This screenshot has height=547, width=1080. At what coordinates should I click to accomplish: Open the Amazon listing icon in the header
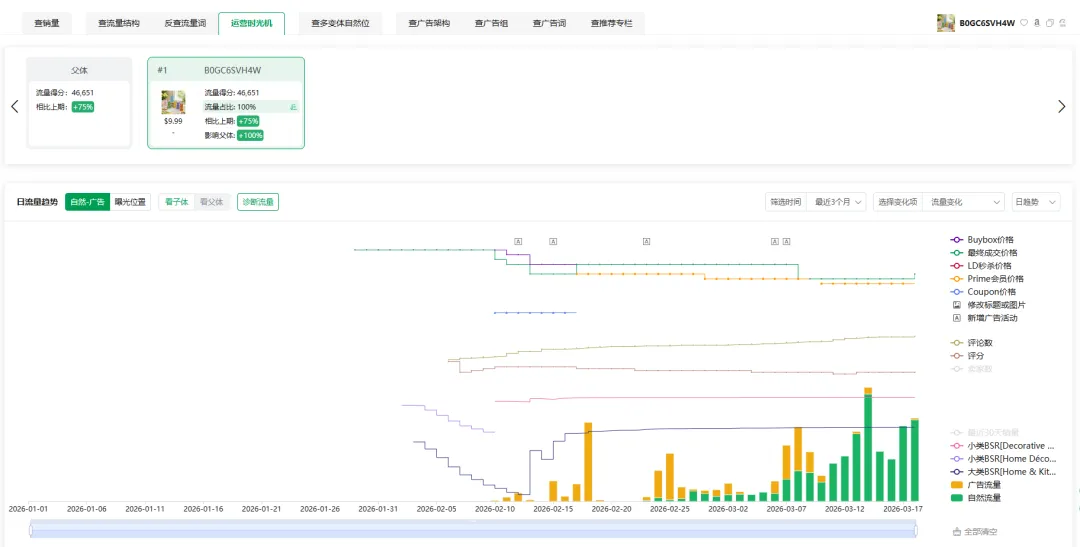(x=1037, y=23)
